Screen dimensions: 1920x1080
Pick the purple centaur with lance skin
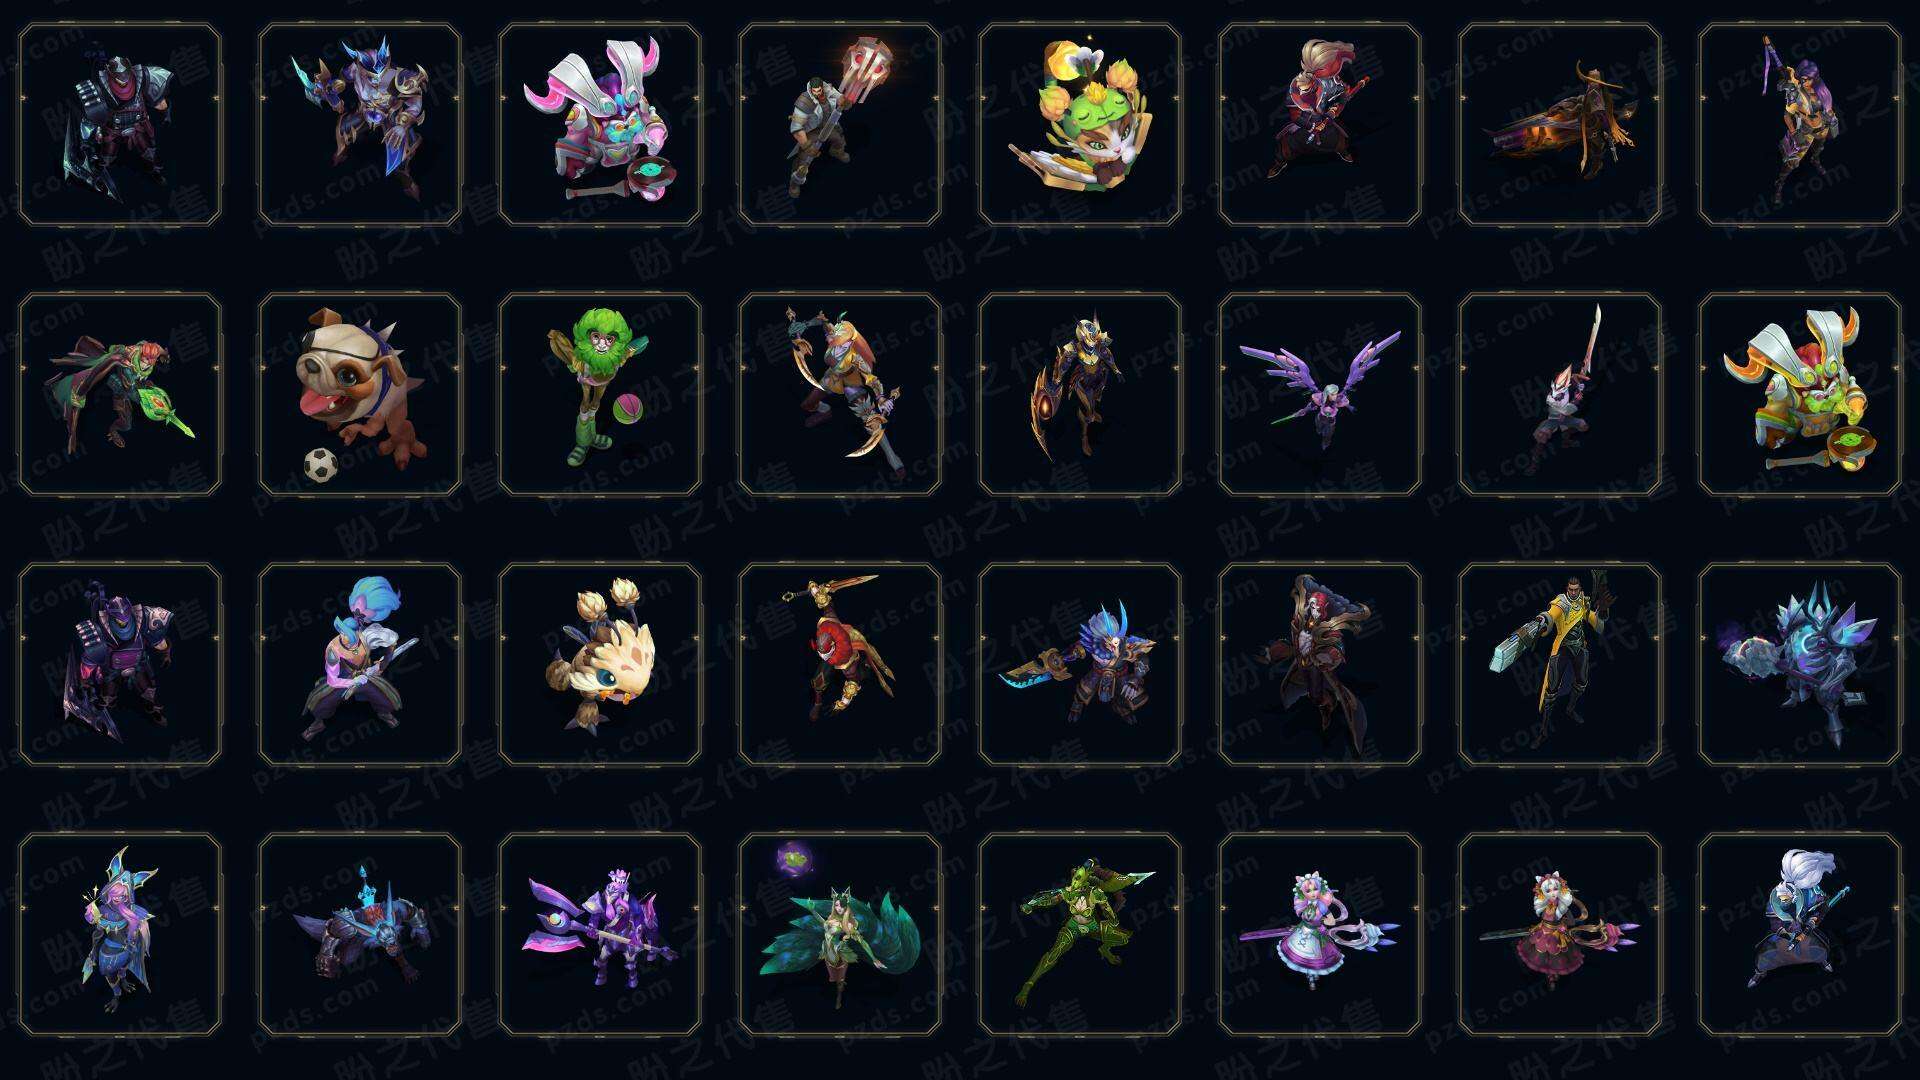[600, 934]
